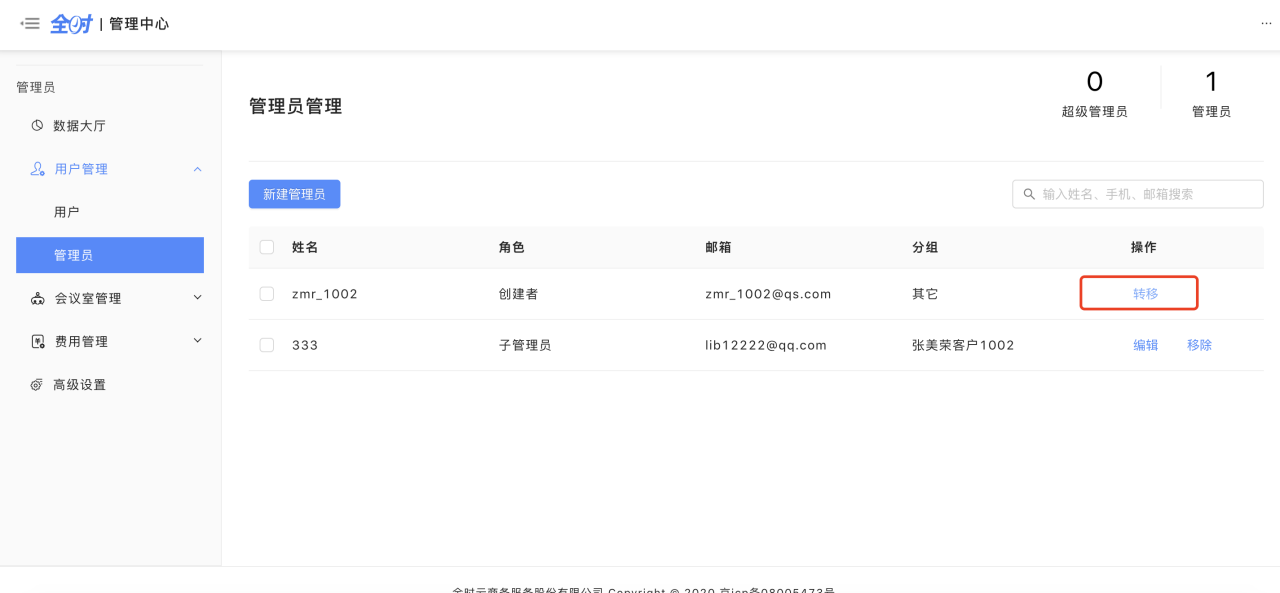Click 转移 for zmr_1002

coord(1145,294)
